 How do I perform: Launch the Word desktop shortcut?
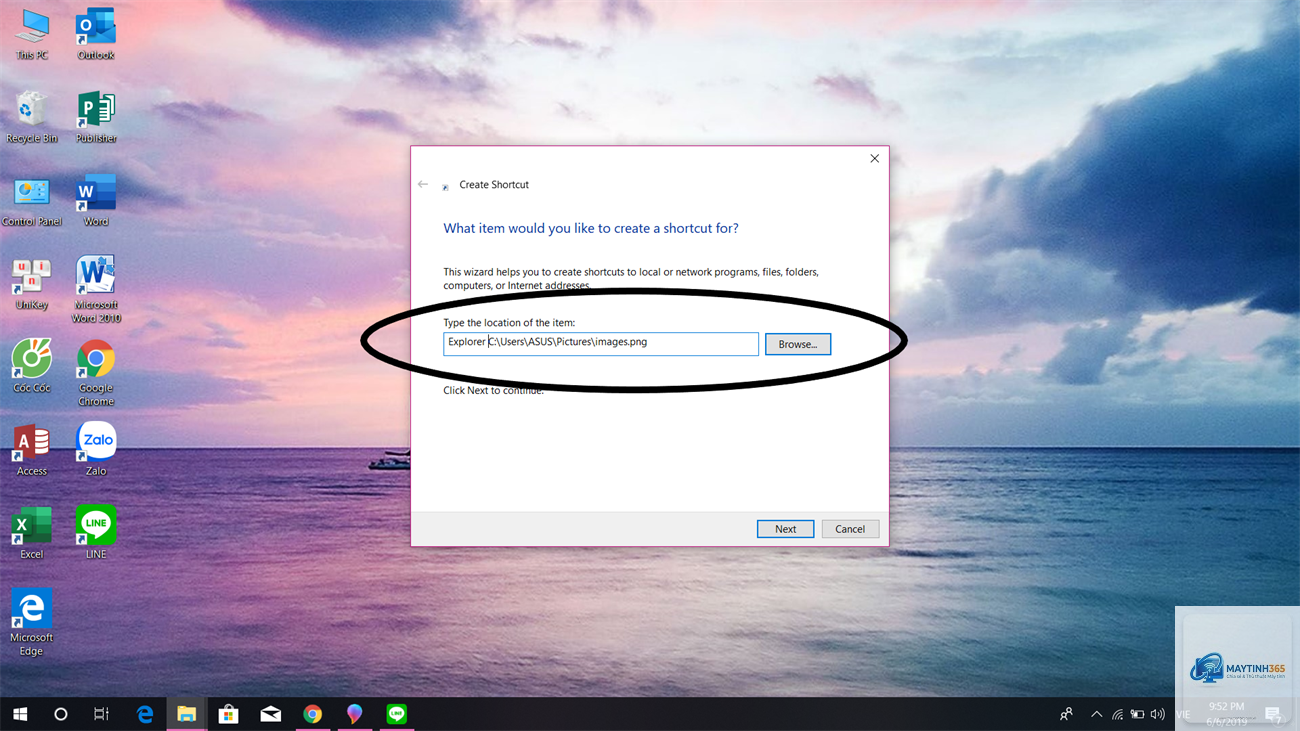coord(96,201)
